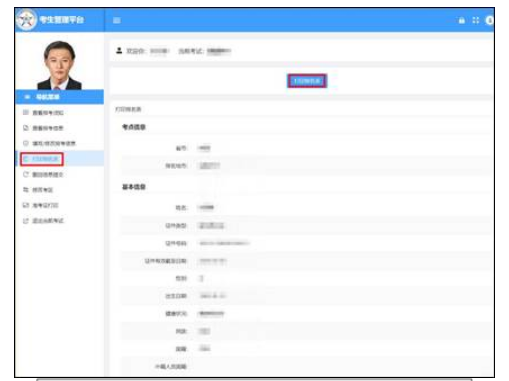Click the hamburger menu icon in the header
The width and height of the screenshot is (509, 381).
coord(117,20)
